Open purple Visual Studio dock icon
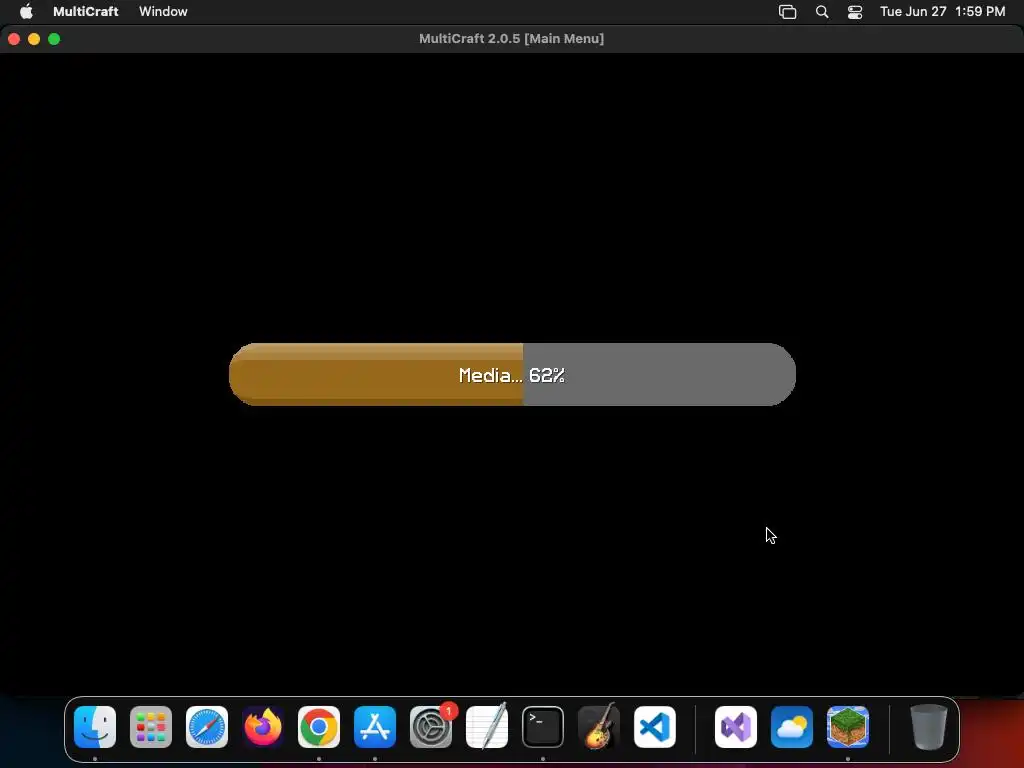The height and width of the screenshot is (768, 1024). click(736, 727)
